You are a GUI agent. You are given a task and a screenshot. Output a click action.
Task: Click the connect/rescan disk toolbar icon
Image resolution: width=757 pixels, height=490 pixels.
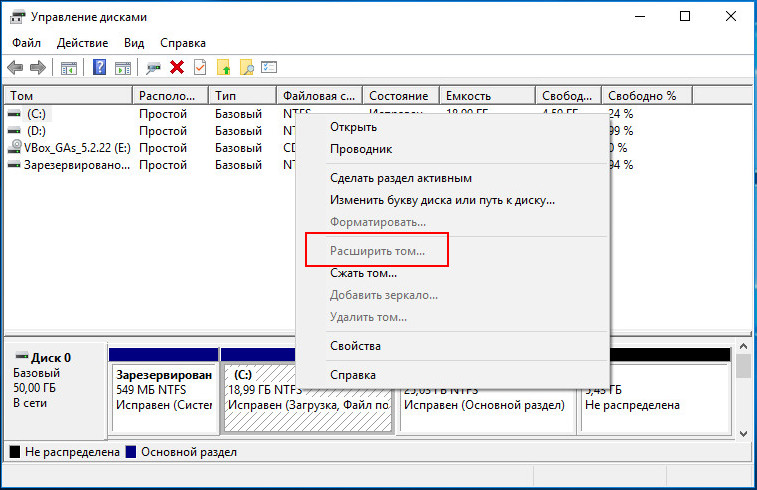pyautogui.click(x=154, y=68)
